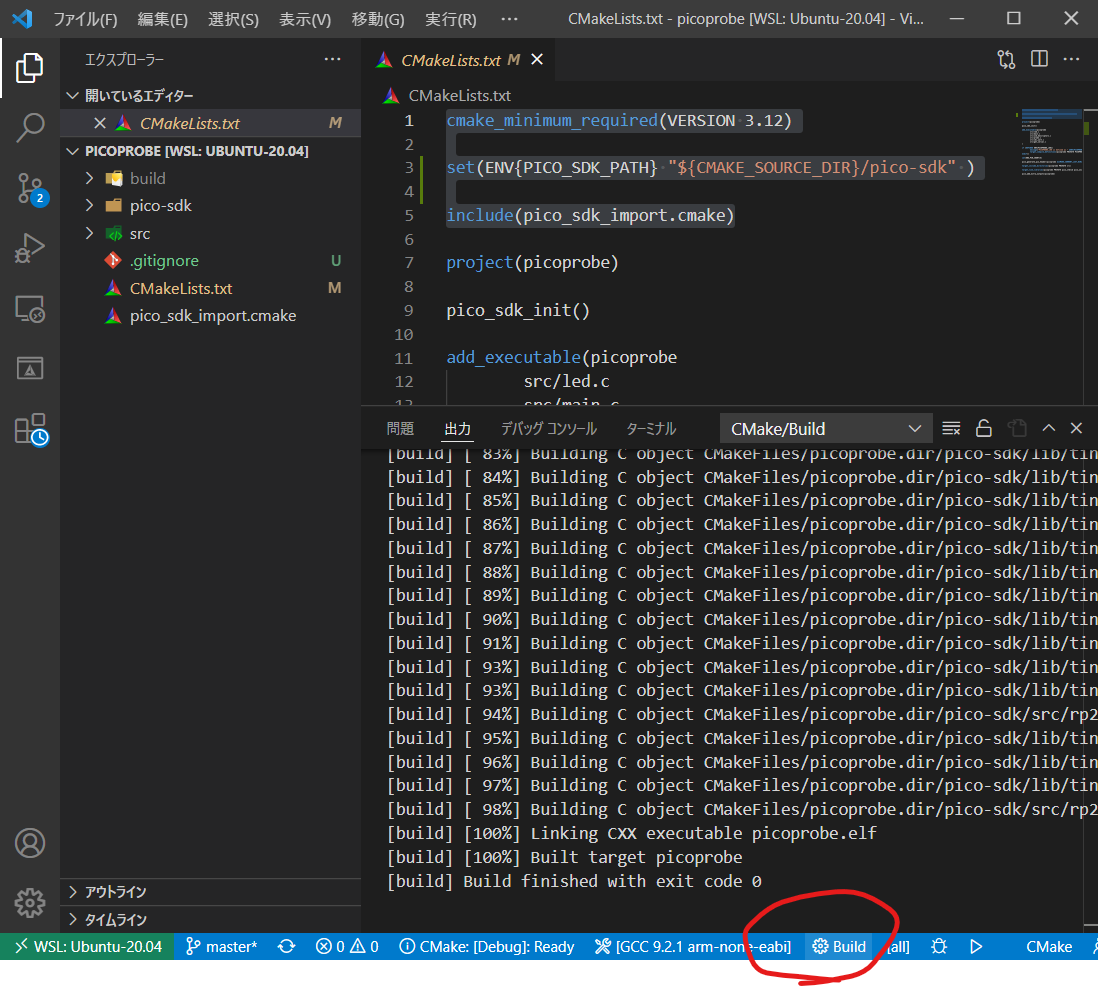Expand the Timeline section

click(210, 919)
